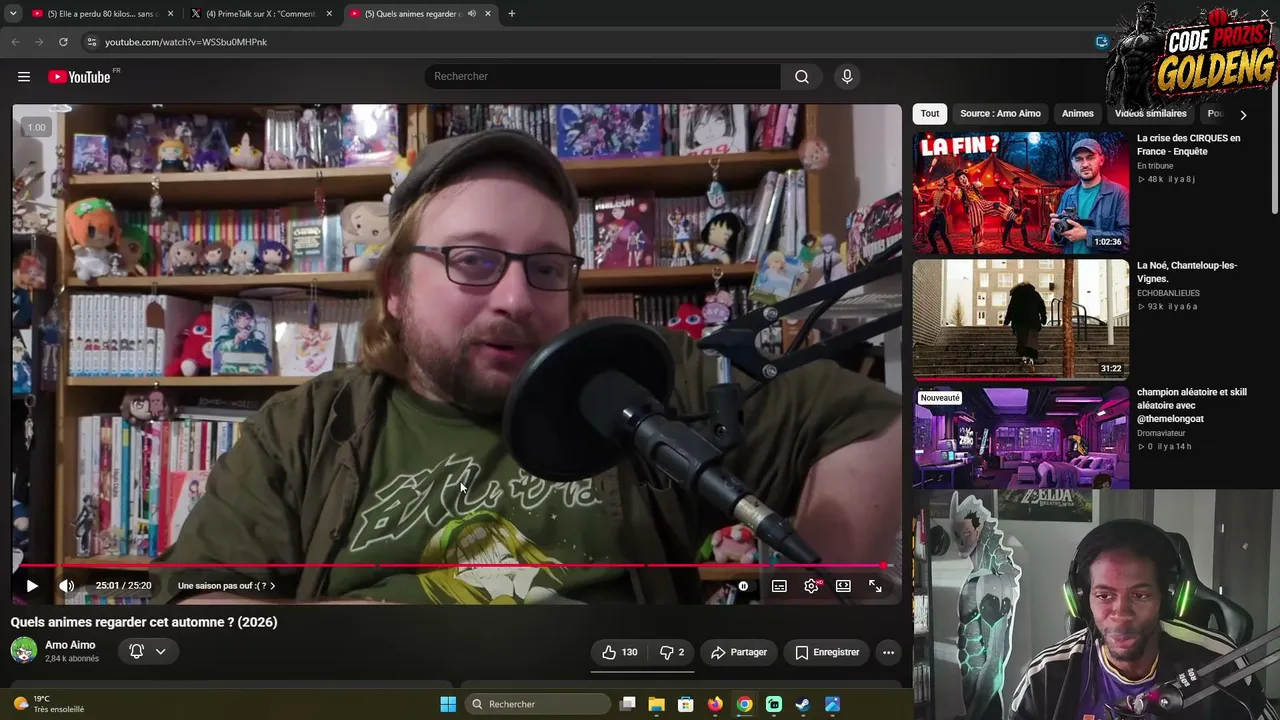Save video with Enregistrer button
Image resolution: width=1280 pixels, height=720 pixels.
(827, 652)
